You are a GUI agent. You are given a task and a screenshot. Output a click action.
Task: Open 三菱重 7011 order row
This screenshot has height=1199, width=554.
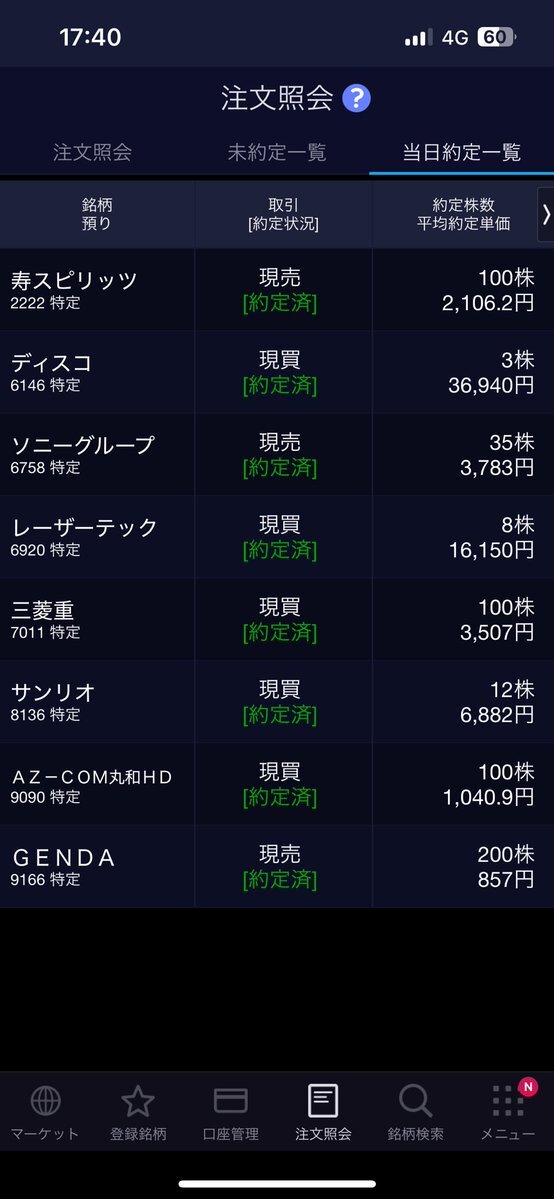277,620
